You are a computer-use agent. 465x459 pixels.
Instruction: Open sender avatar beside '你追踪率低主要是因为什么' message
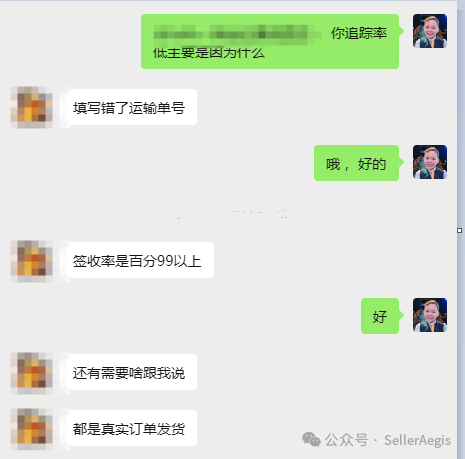tap(430, 31)
